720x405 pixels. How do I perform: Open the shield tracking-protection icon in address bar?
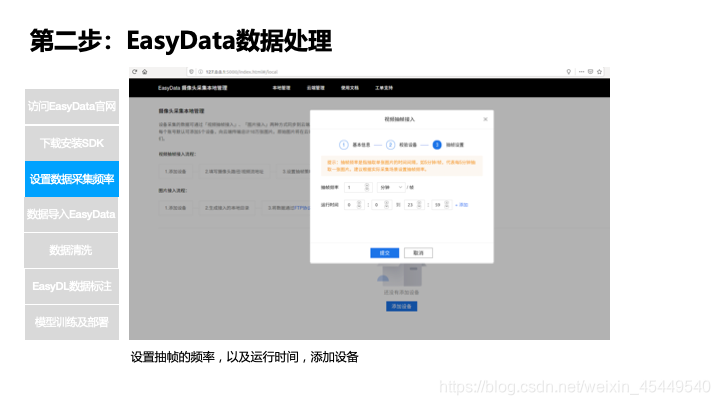191,72
